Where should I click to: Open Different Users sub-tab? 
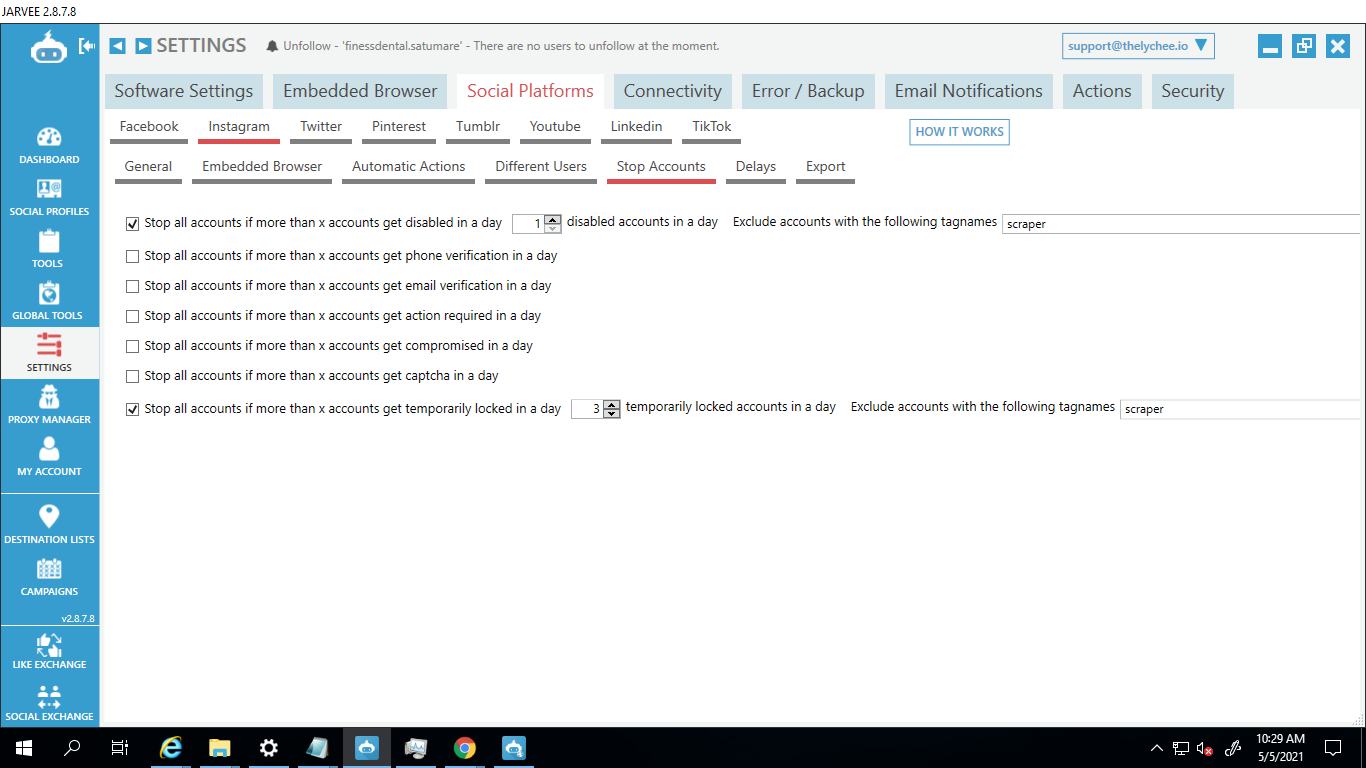pos(541,168)
